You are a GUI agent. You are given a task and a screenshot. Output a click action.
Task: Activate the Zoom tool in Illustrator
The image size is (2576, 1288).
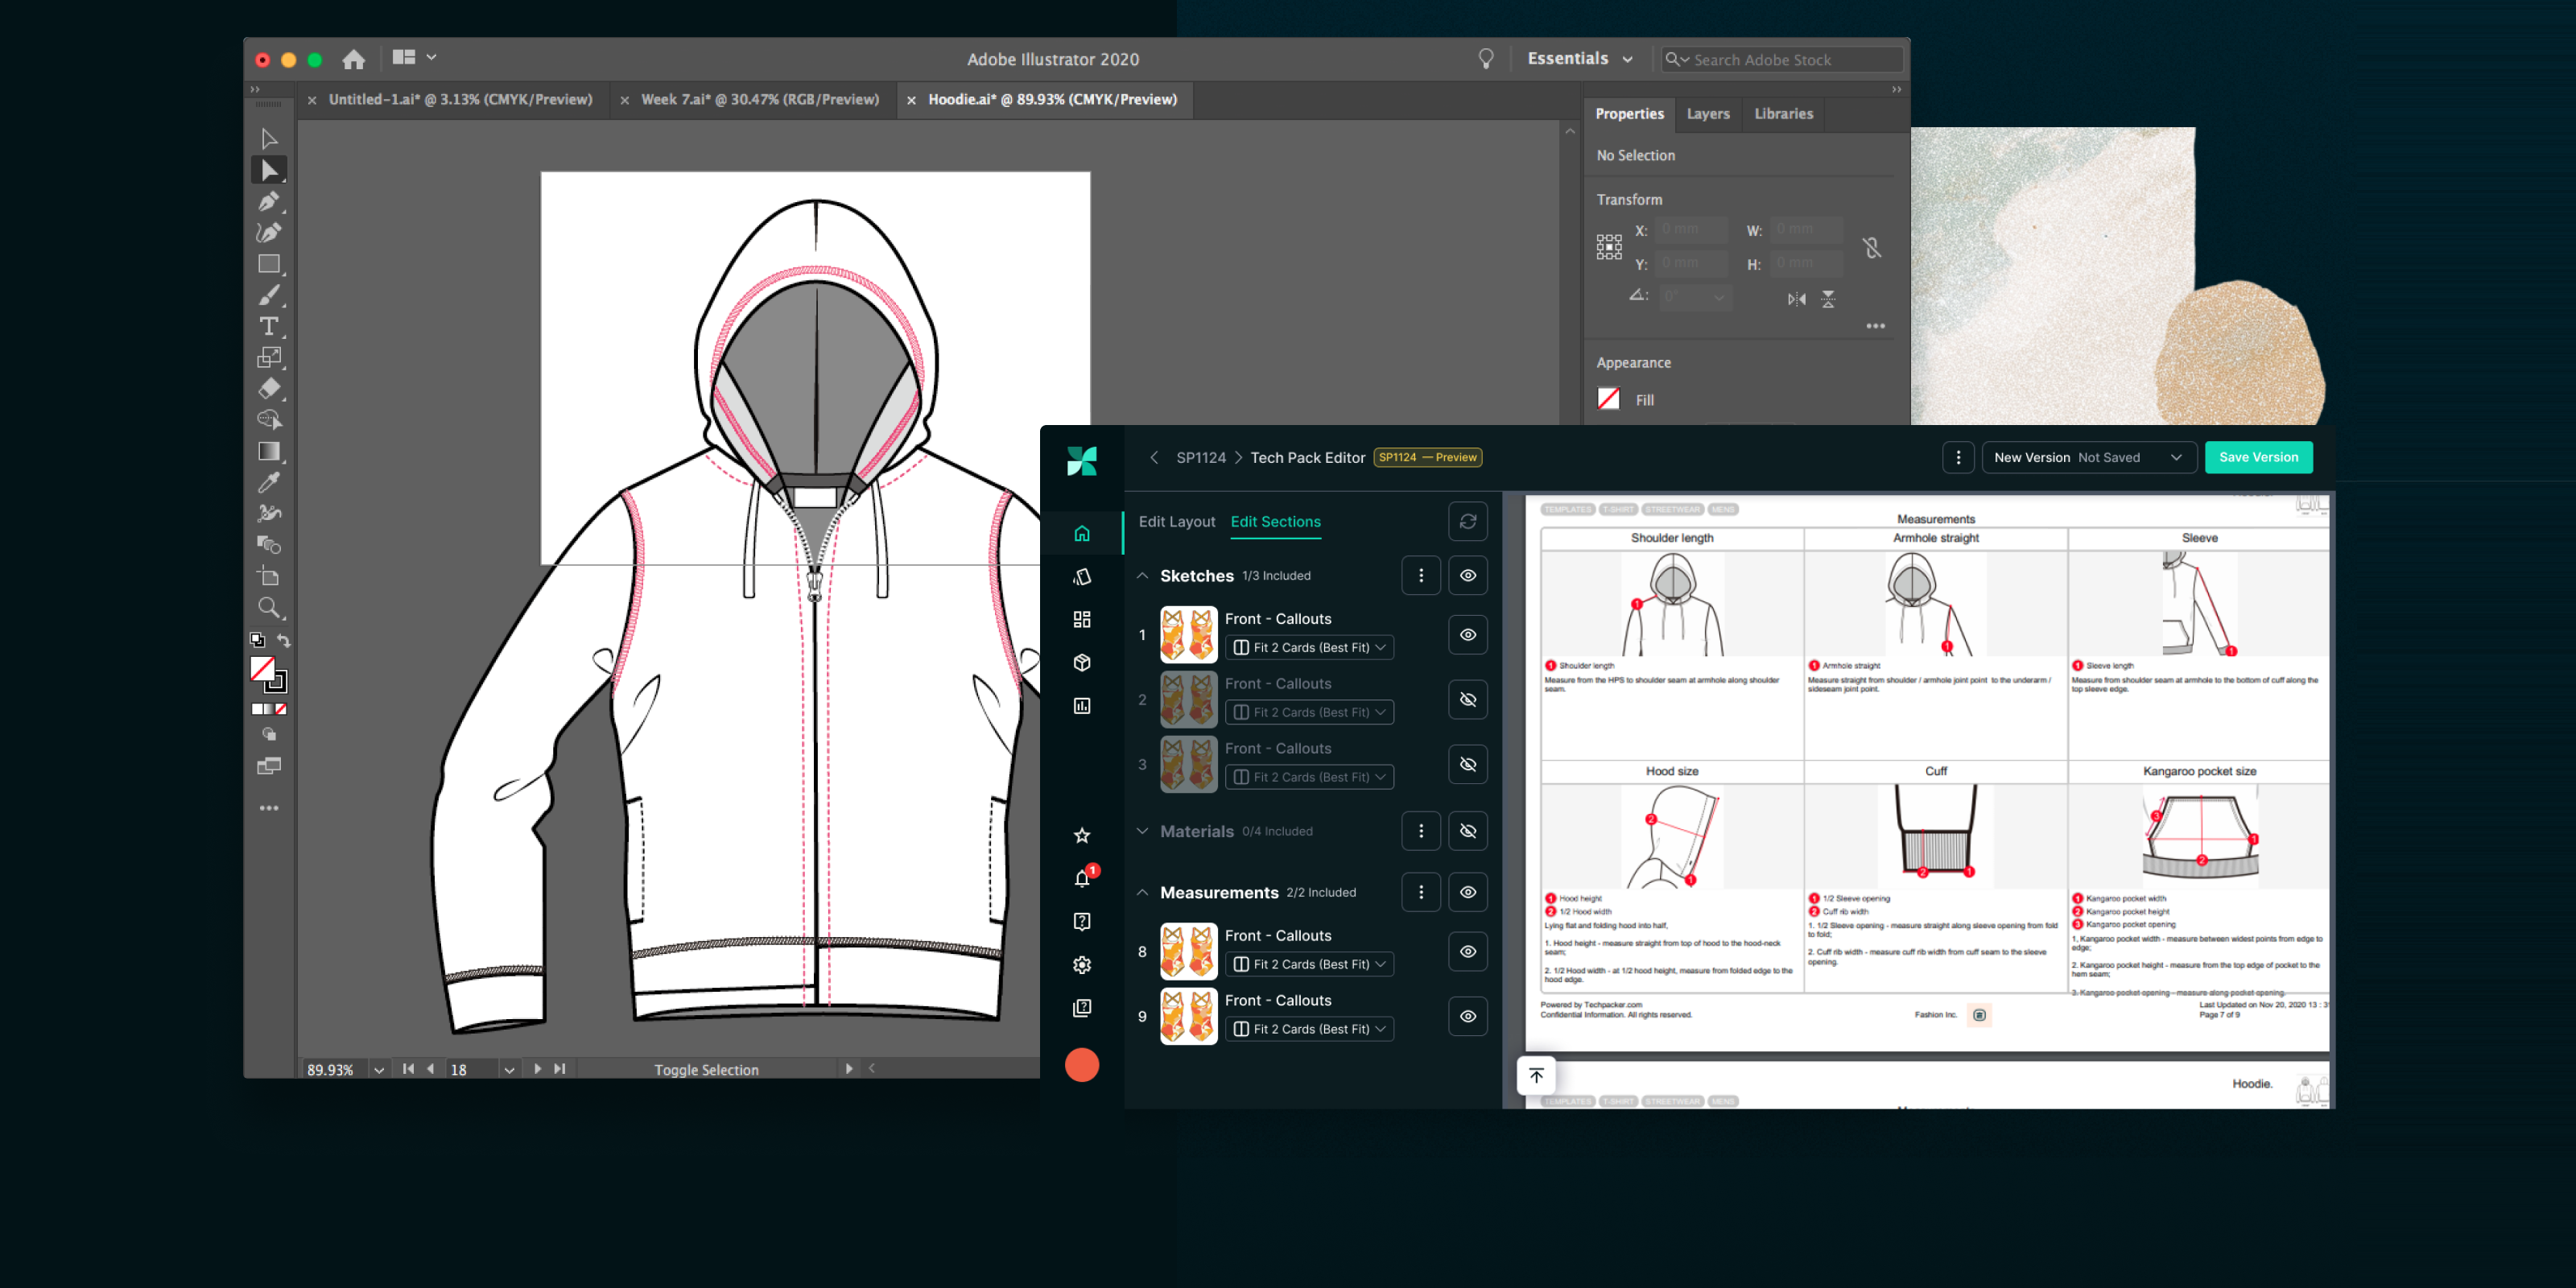point(269,607)
